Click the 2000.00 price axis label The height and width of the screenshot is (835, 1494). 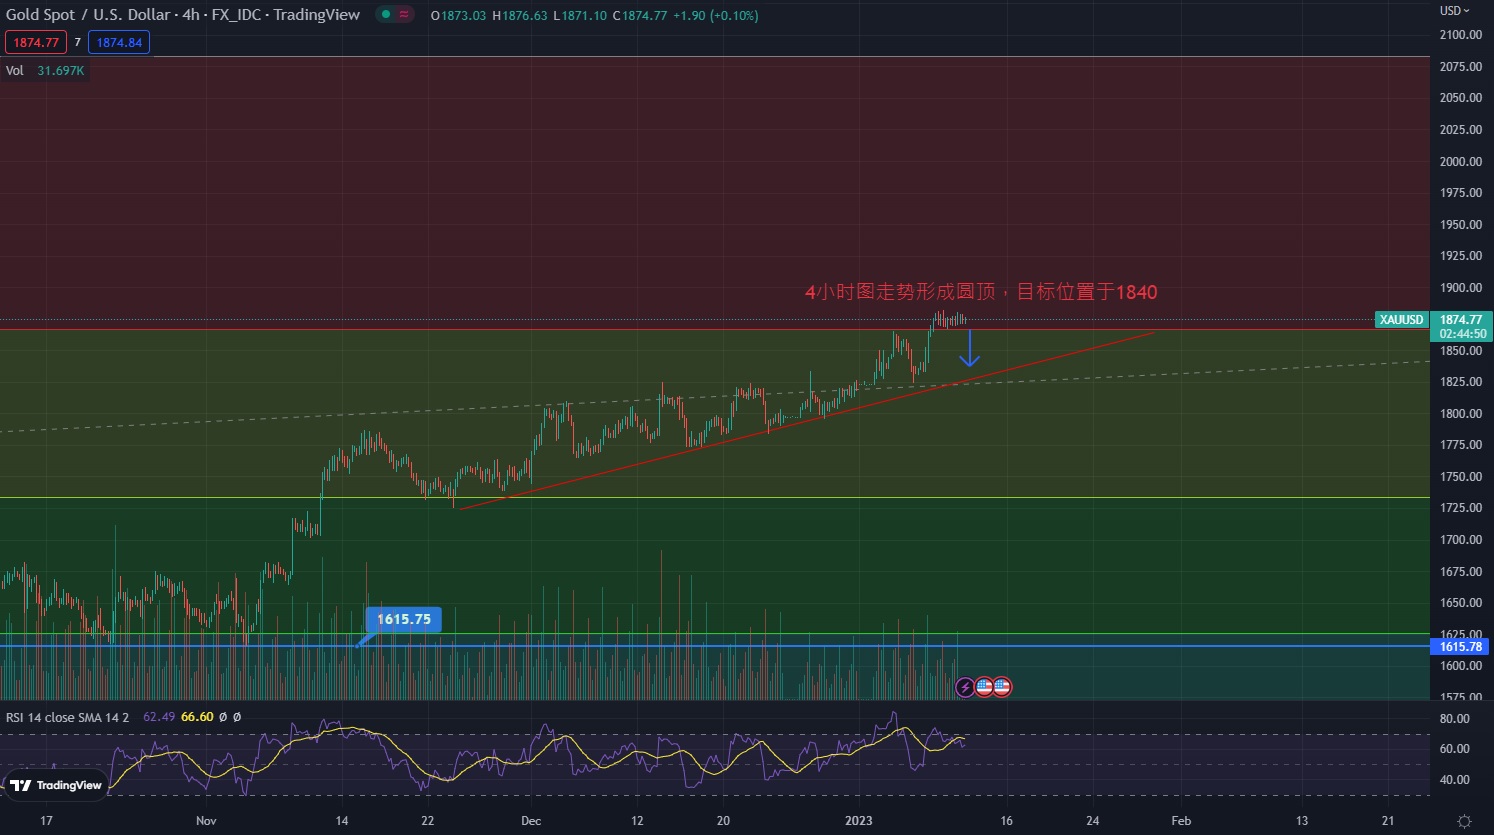pyautogui.click(x=1461, y=162)
